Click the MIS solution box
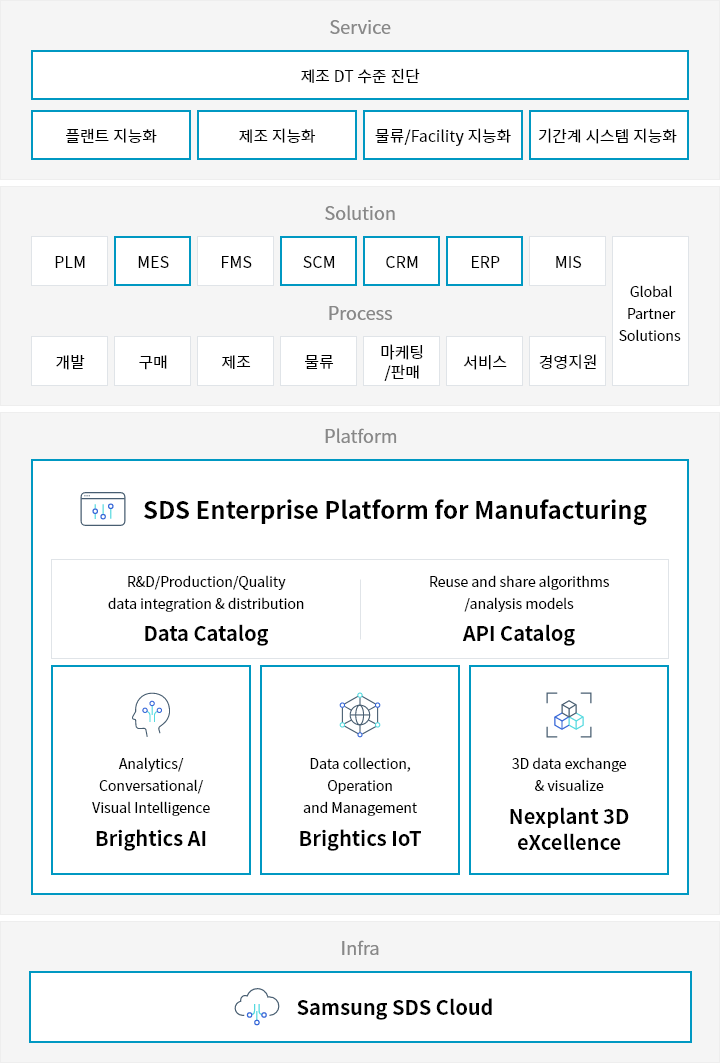Screen dimensions: 720x1063 [x=567, y=262]
